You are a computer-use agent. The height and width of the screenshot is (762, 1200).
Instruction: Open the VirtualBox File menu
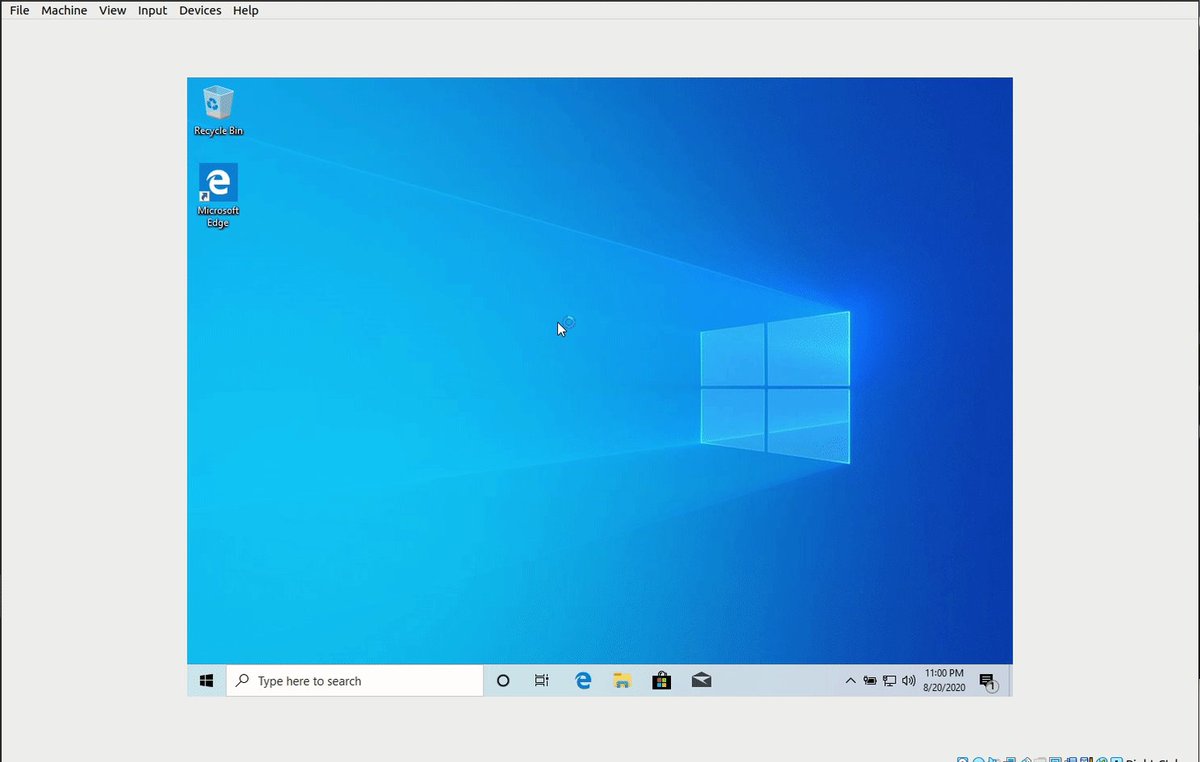coord(19,10)
